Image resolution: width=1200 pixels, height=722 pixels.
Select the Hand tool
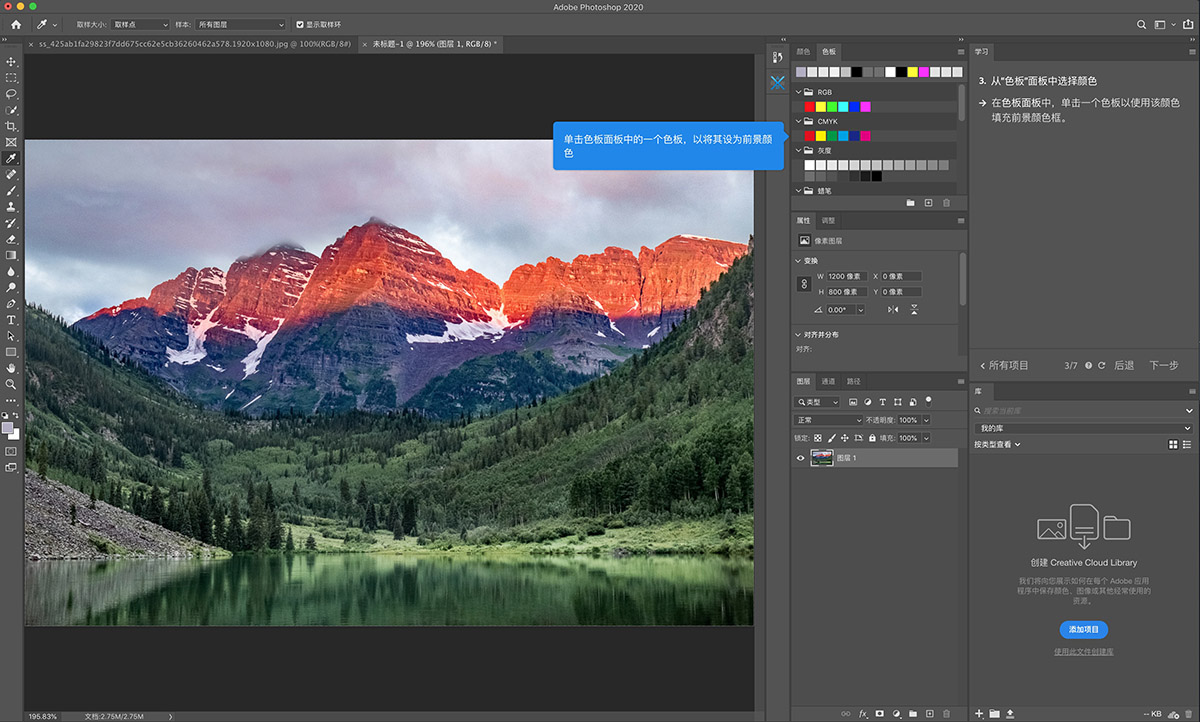(x=11, y=368)
